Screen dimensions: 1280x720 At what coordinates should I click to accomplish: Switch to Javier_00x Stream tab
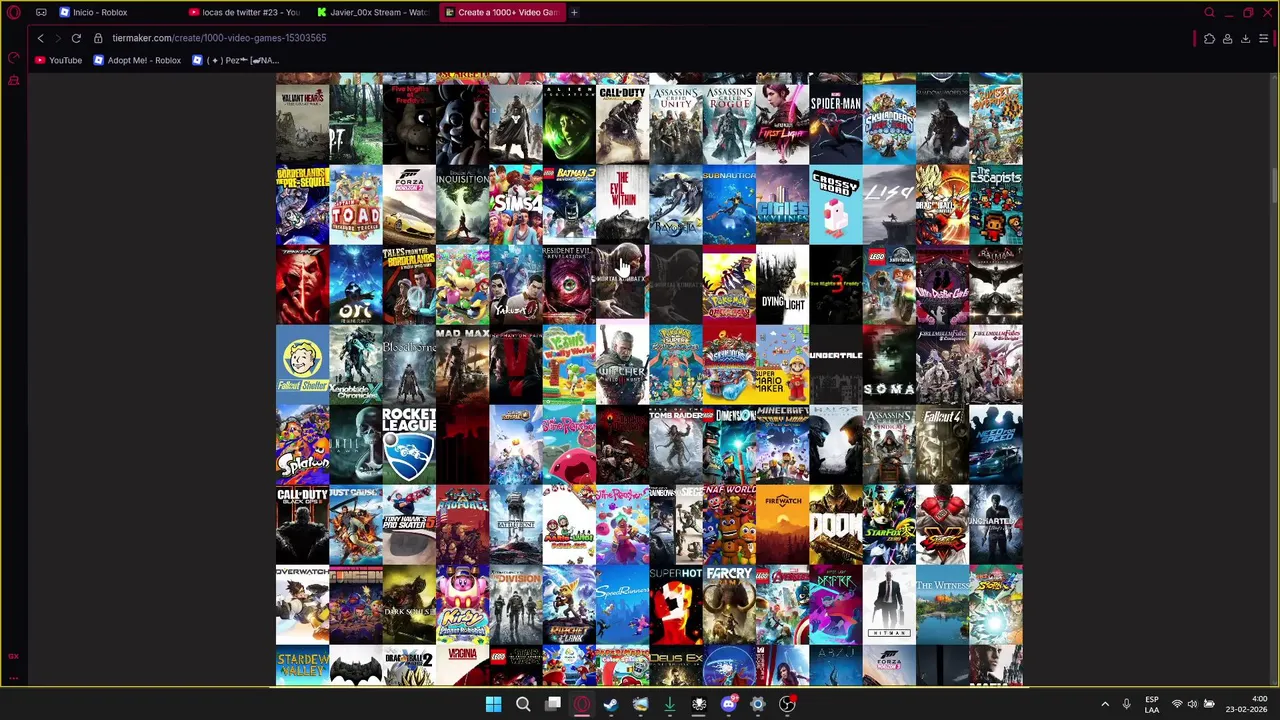373,12
